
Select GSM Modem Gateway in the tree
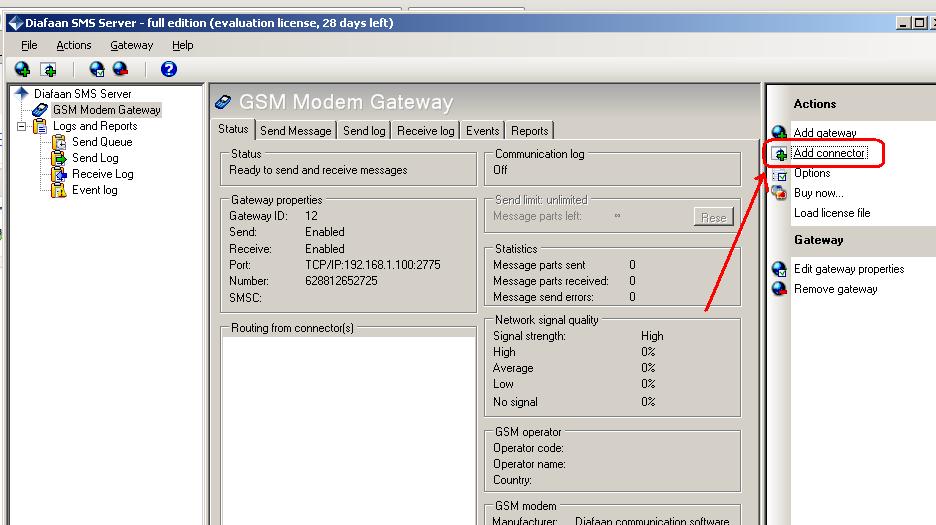tap(106, 110)
